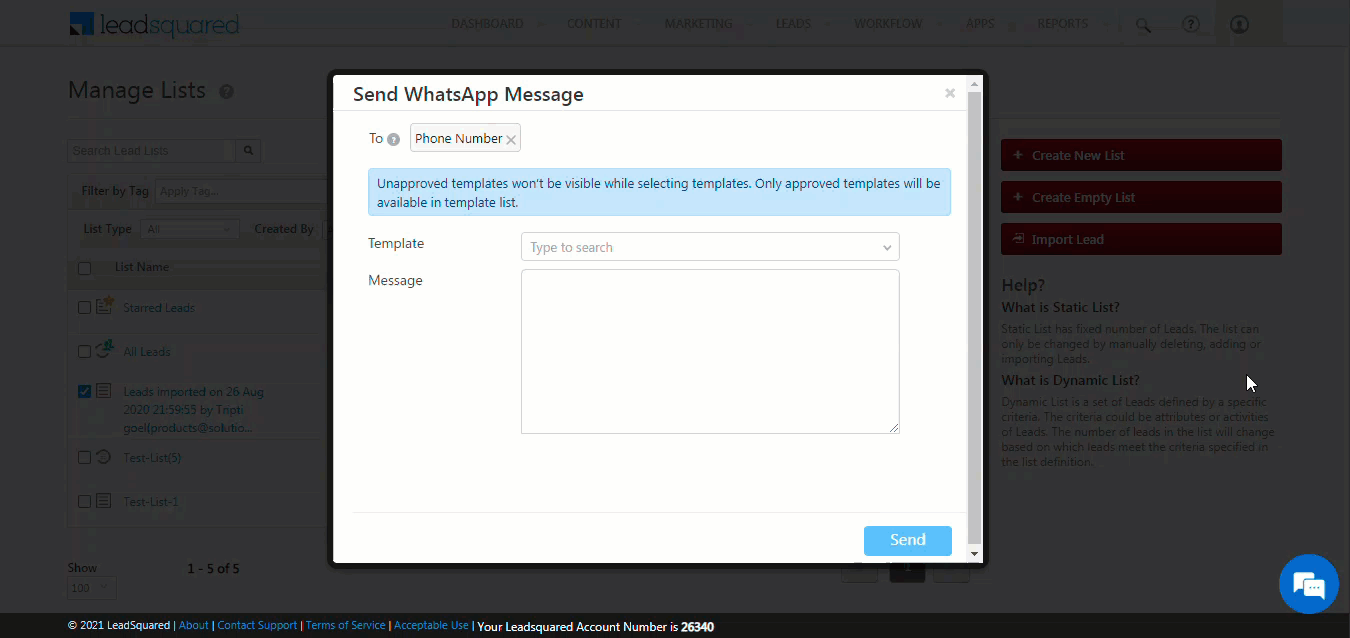Open the Acceptable Use link
This screenshot has width=1350, height=638.
point(431,626)
